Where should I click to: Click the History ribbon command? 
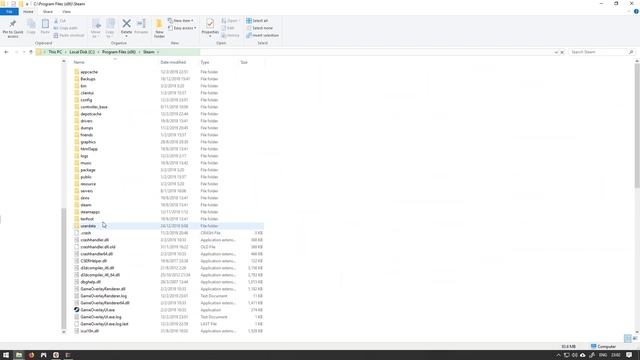(231, 36)
